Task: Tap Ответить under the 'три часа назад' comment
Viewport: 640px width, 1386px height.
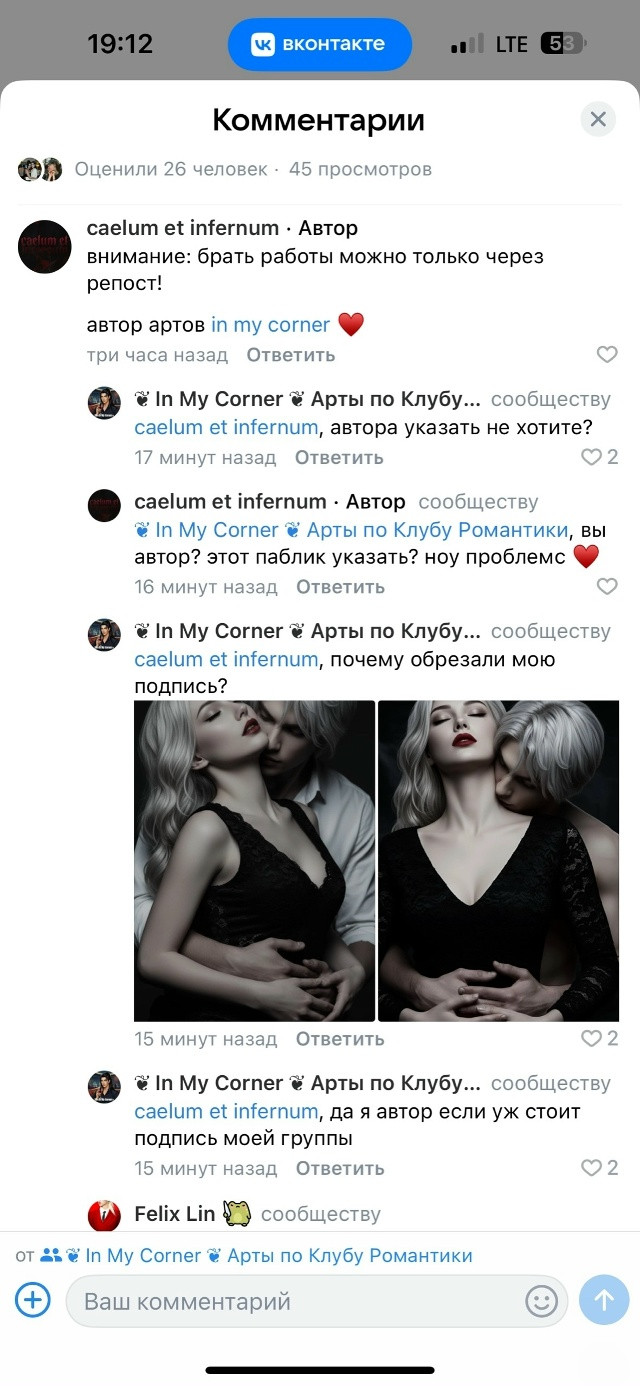Action: [291, 355]
